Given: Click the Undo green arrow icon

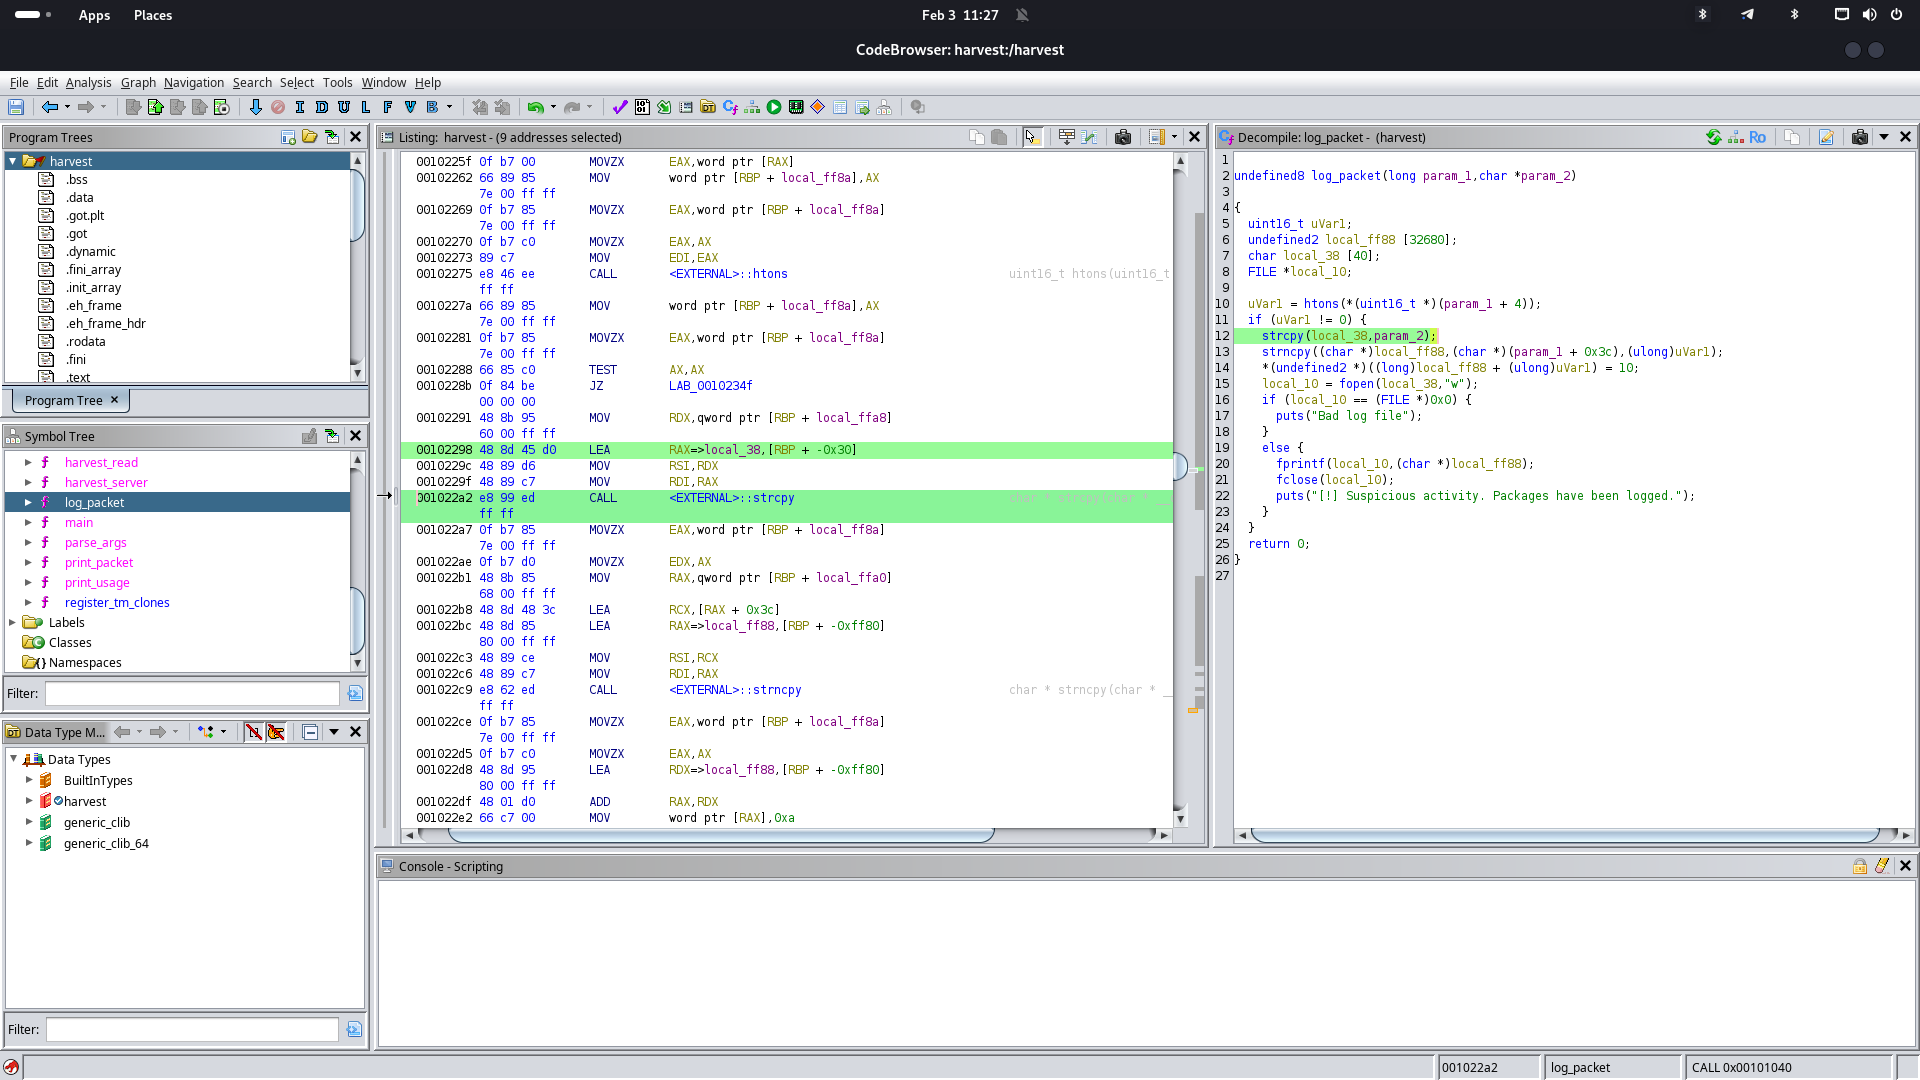Looking at the screenshot, I should point(536,107).
